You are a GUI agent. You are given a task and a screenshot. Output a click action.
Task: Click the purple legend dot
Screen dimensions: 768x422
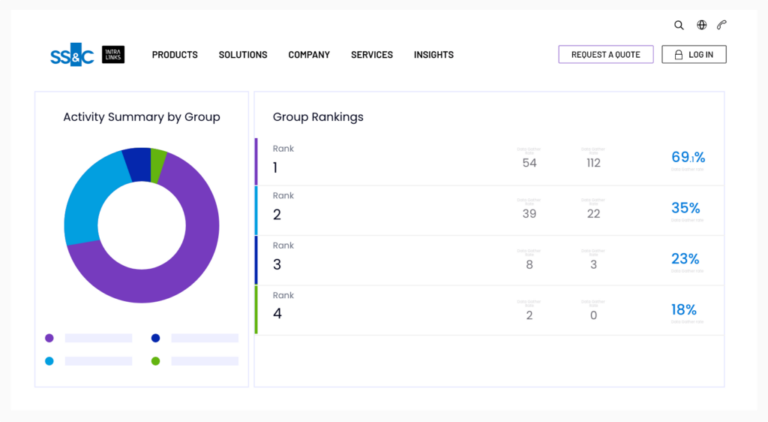(x=49, y=338)
